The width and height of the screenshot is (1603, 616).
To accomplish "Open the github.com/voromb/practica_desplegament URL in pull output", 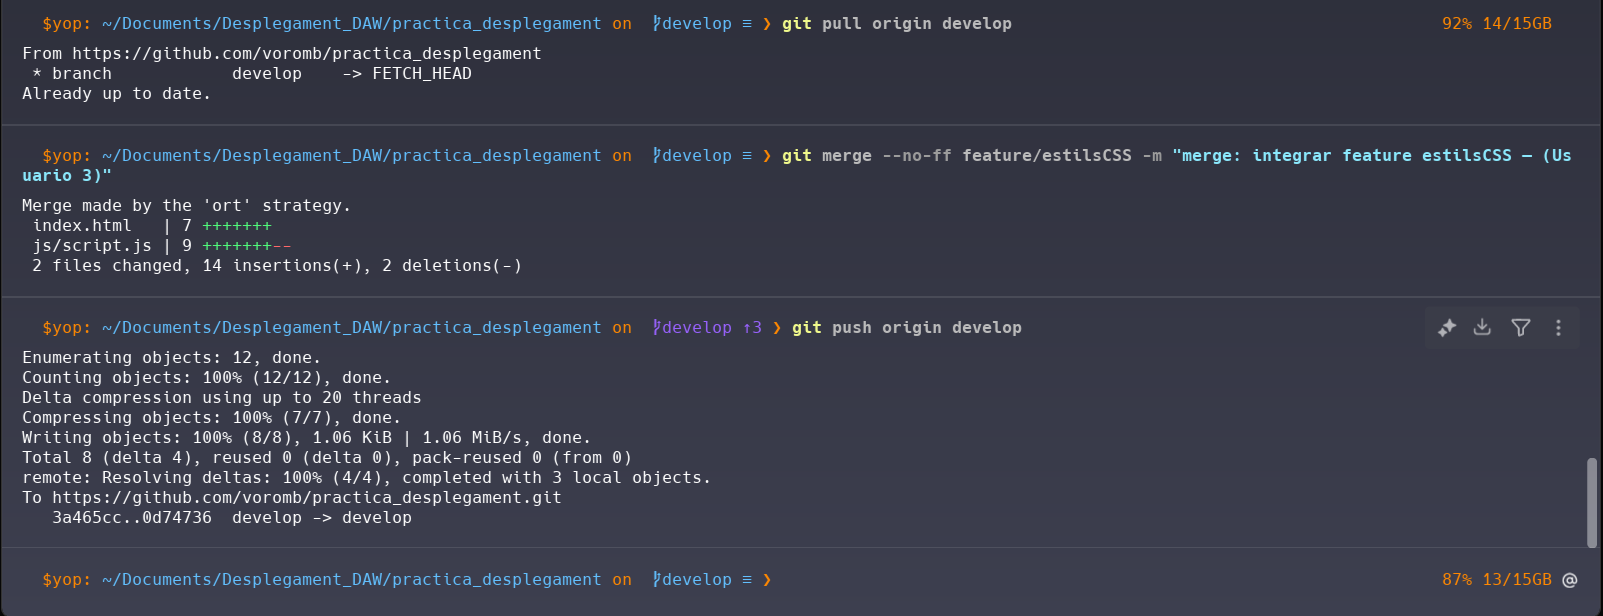I will point(306,54).
